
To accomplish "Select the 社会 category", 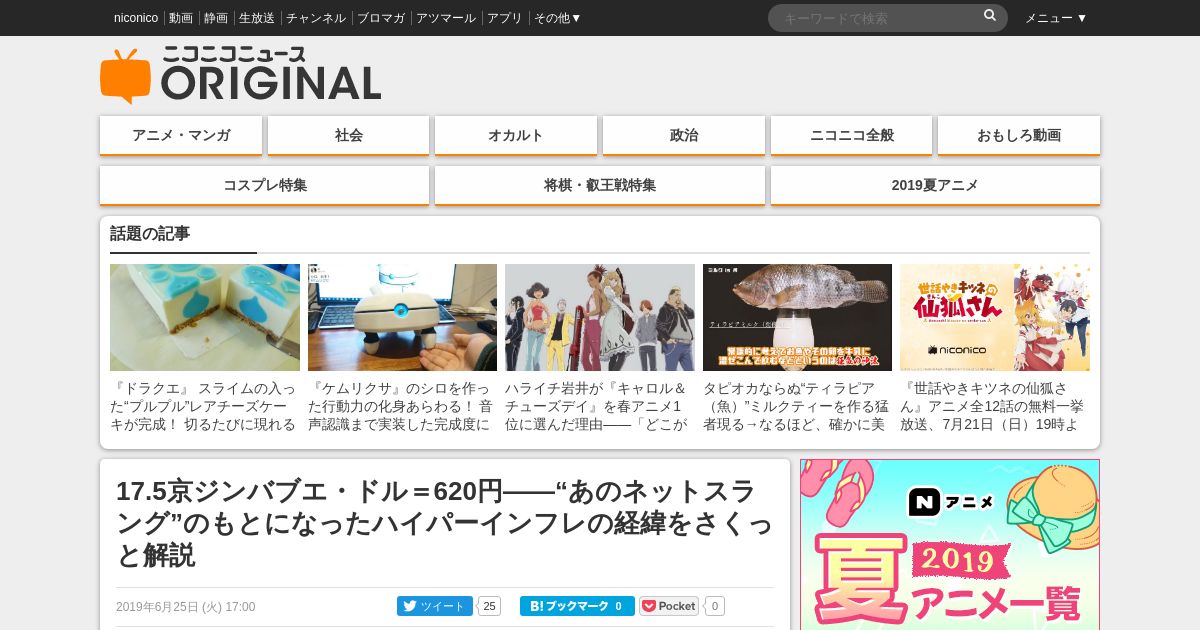I will (349, 135).
